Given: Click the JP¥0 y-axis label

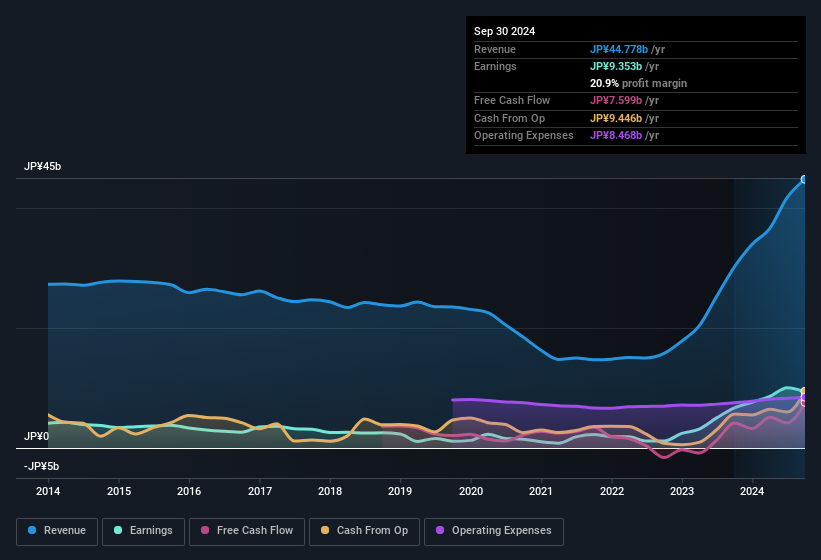Looking at the screenshot, I should point(36,436).
